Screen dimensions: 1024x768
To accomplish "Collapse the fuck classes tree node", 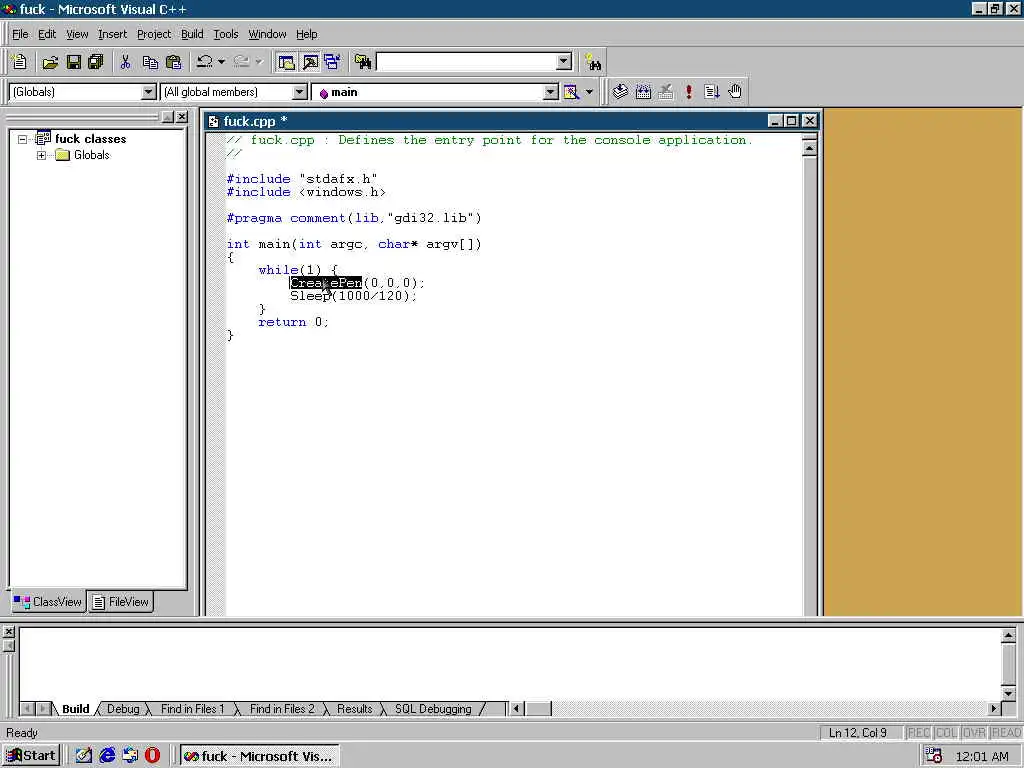I will point(22,139).
